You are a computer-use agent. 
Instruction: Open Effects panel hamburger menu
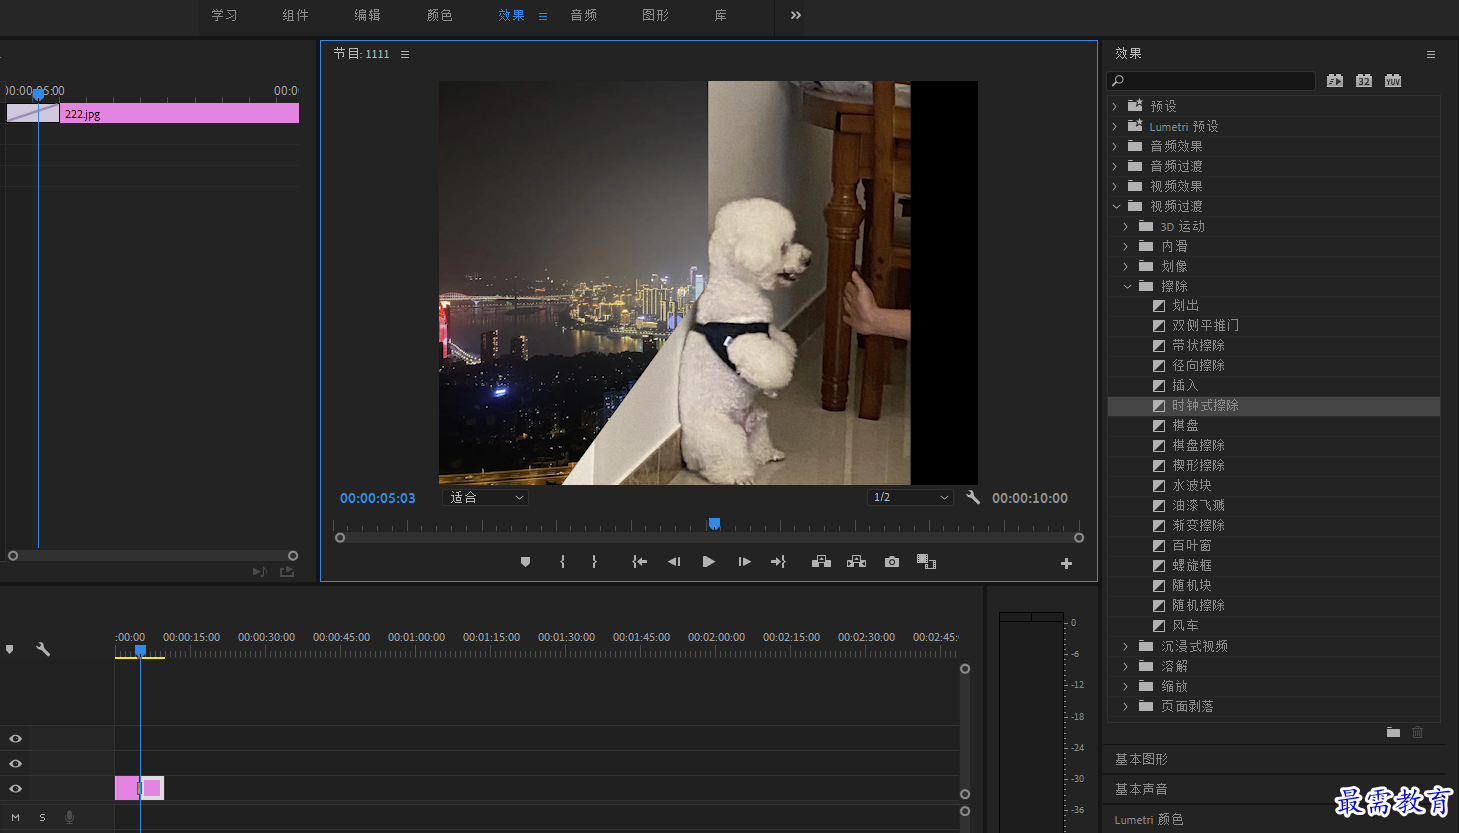click(1431, 54)
